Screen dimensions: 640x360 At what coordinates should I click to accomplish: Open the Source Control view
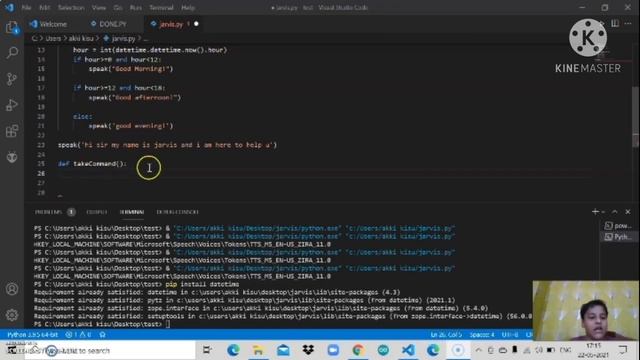tap(12, 79)
